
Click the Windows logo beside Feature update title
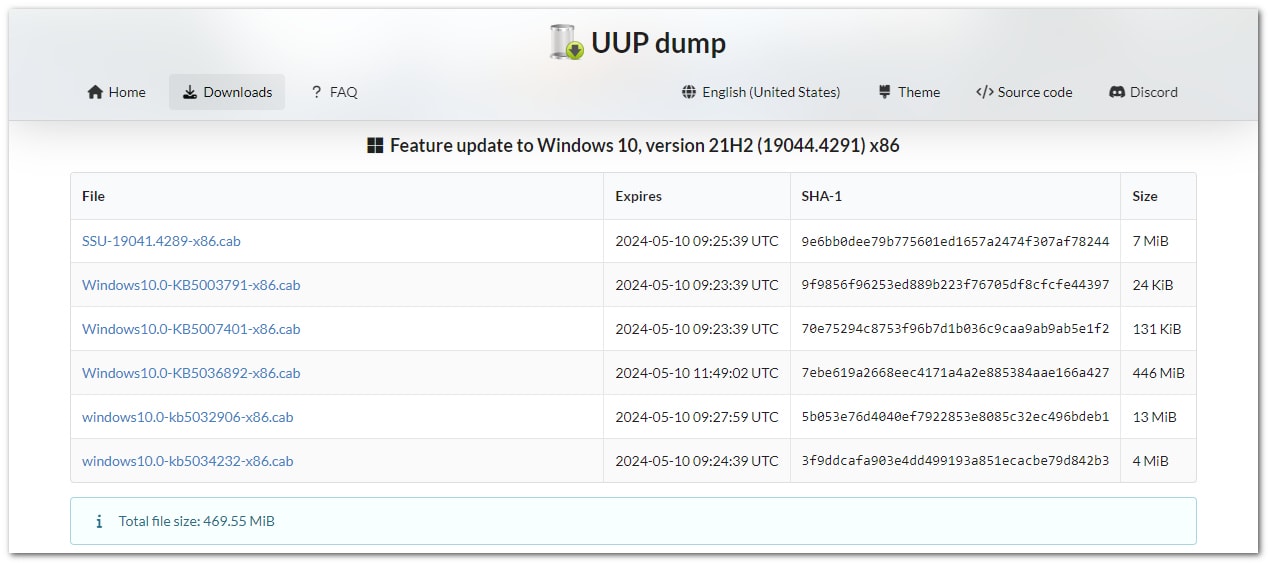click(376, 146)
